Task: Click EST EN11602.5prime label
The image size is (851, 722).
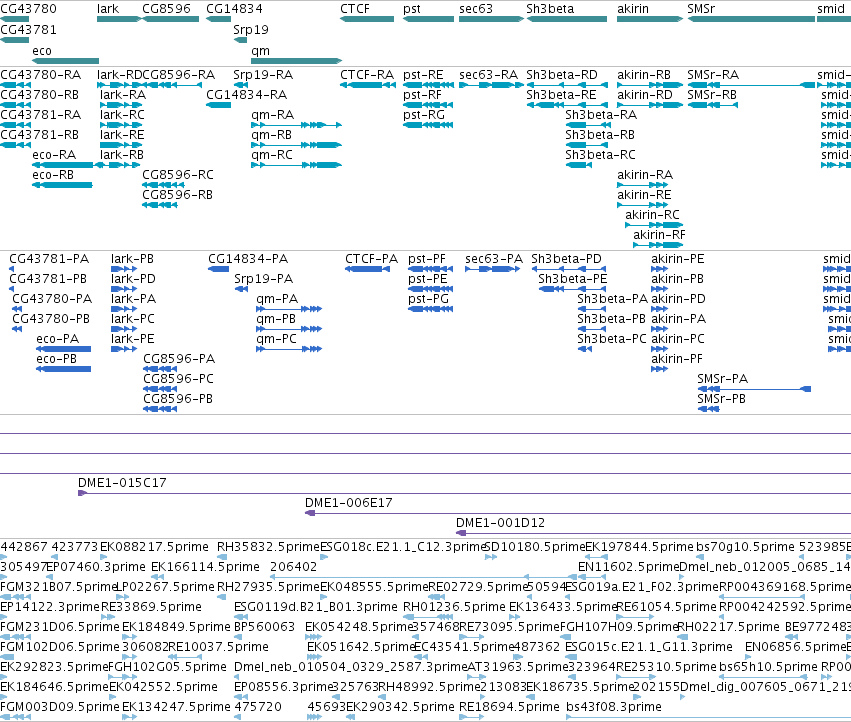Action: tap(628, 567)
